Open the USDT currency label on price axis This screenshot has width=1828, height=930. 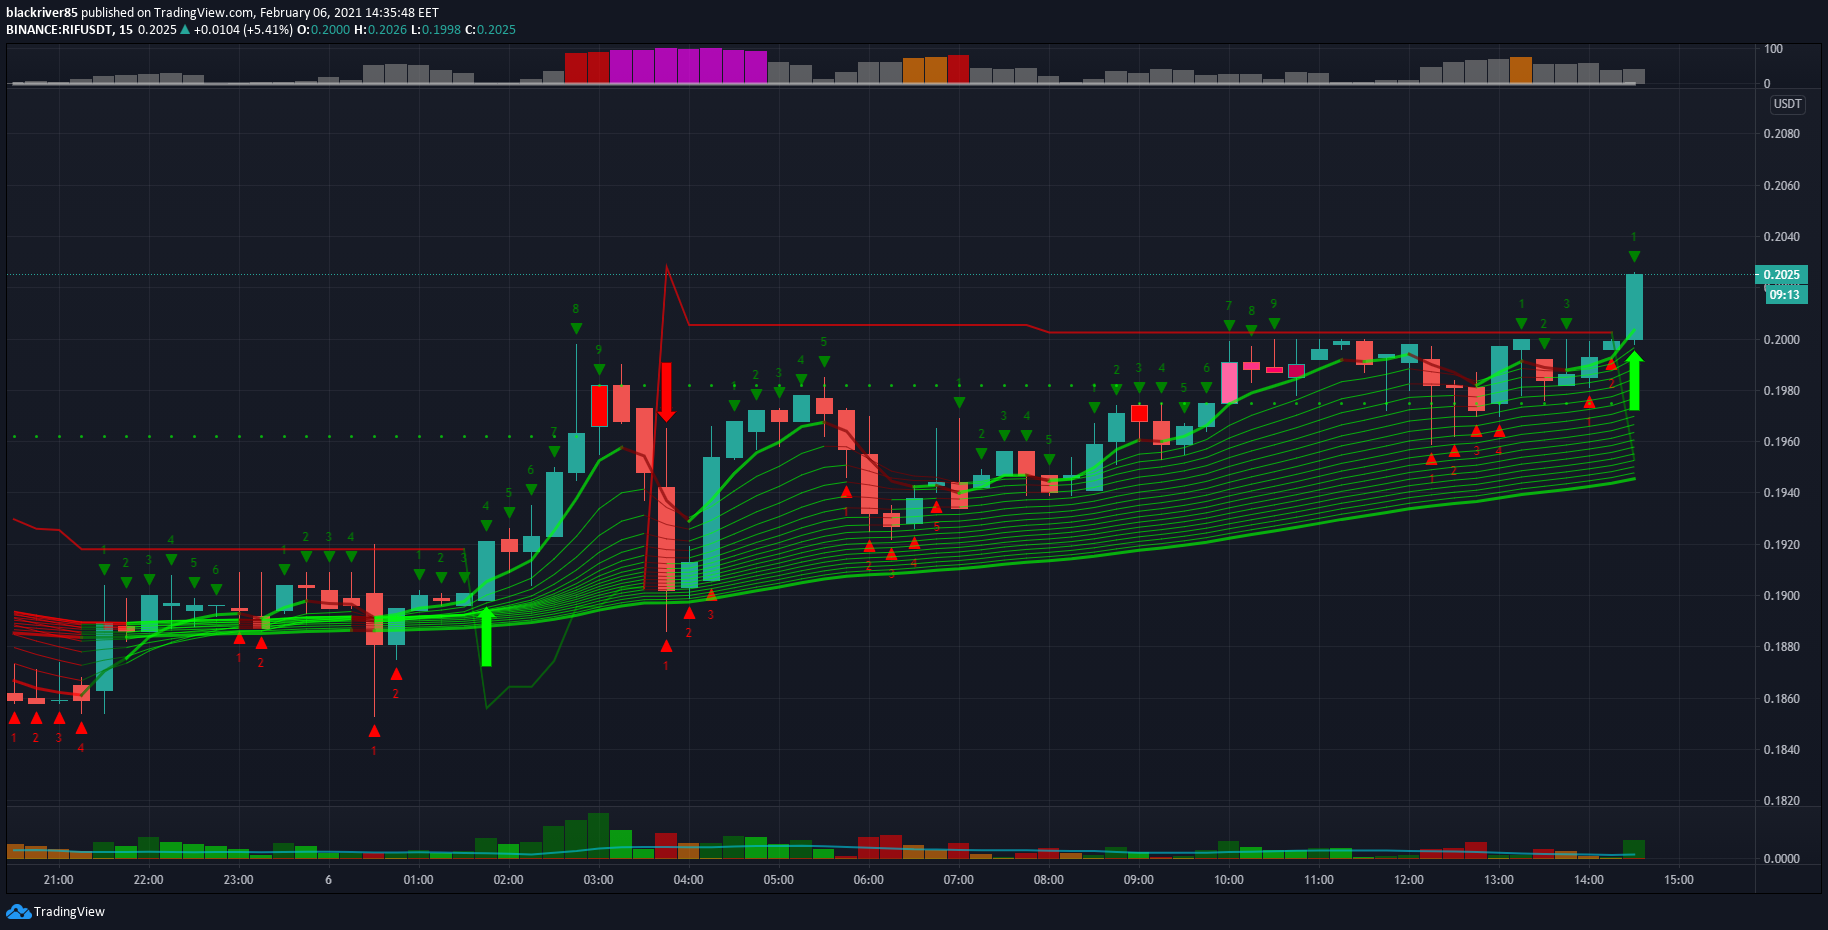[x=1787, y=104]
